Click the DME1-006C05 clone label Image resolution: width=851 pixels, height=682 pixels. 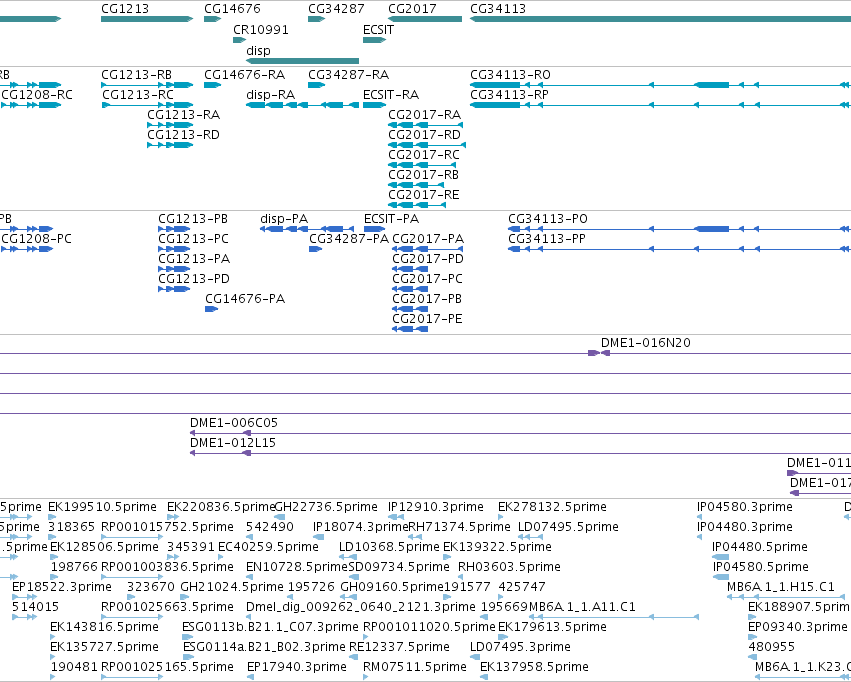click(x=234, y=423)
